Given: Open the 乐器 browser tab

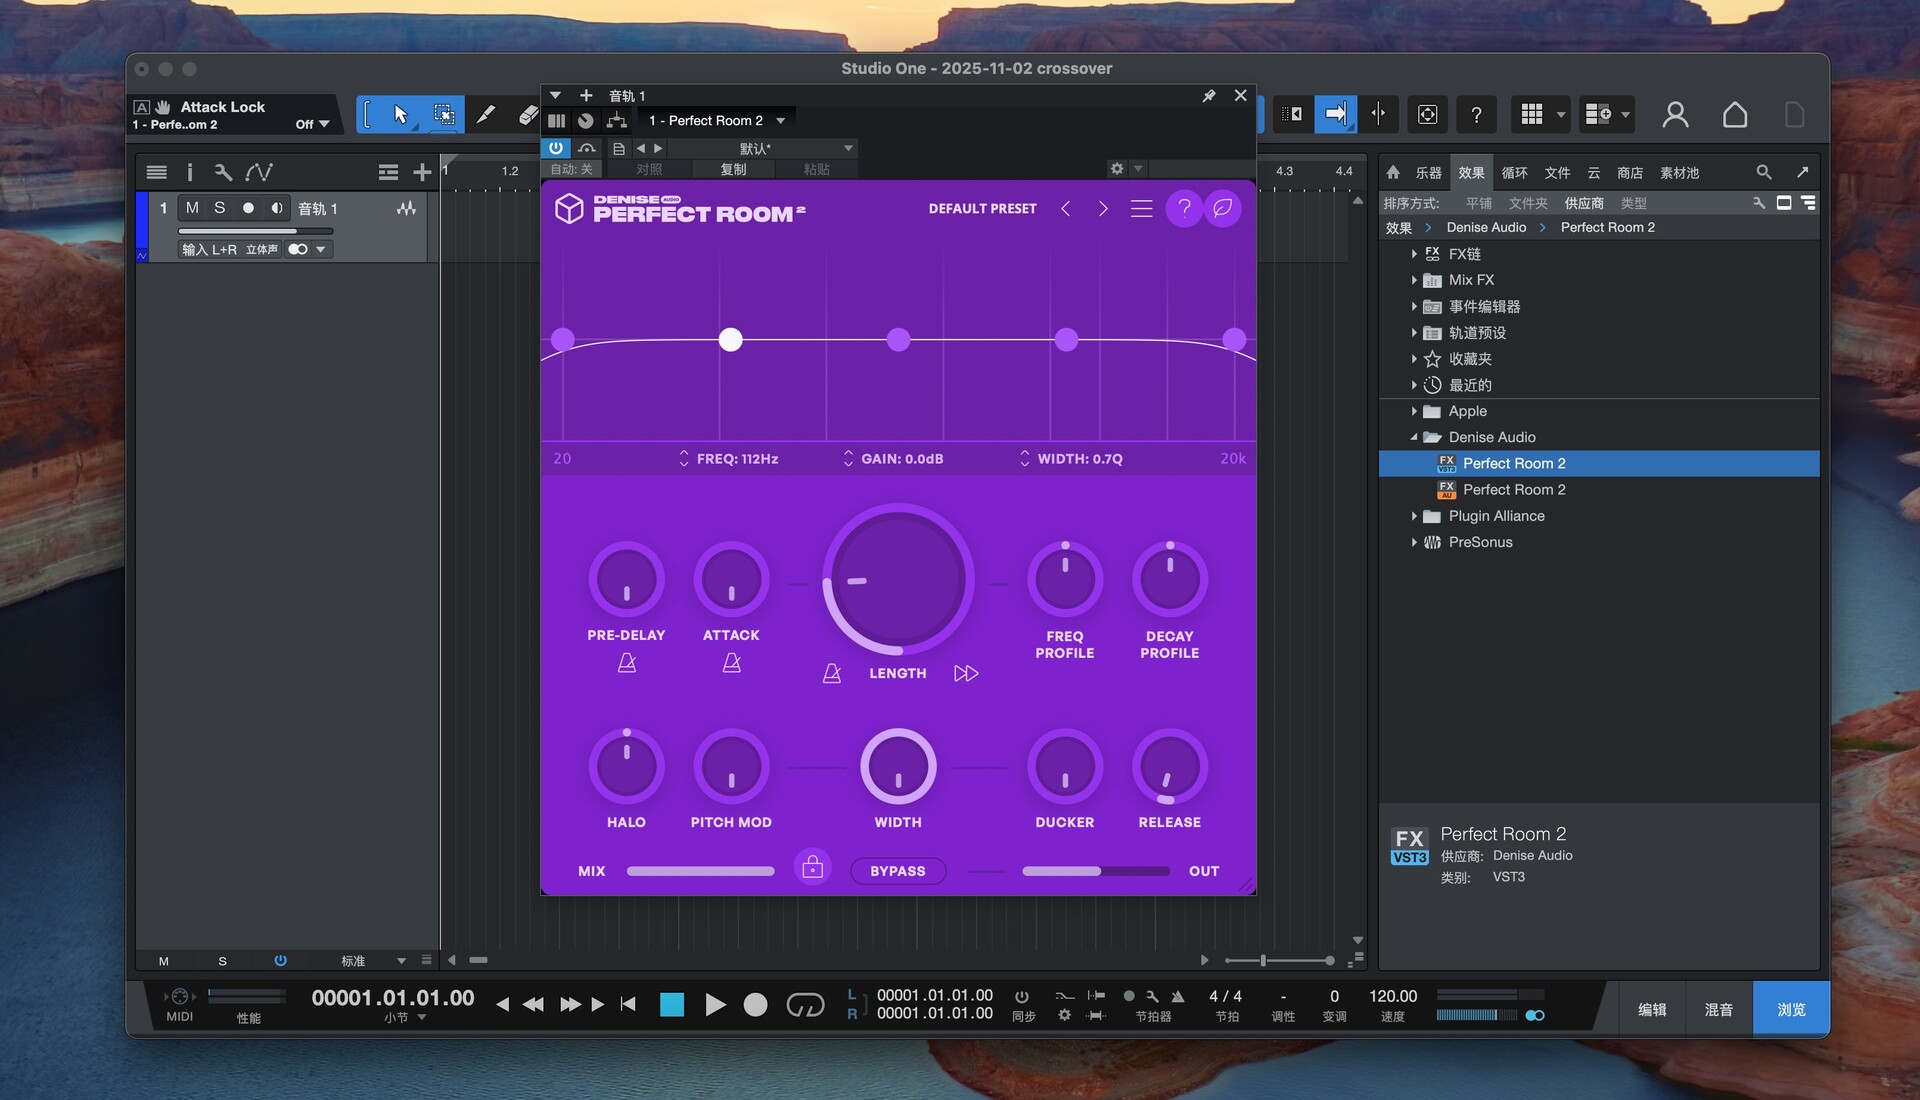Looking at the screenshot, I should click(x=1428, y=172).
